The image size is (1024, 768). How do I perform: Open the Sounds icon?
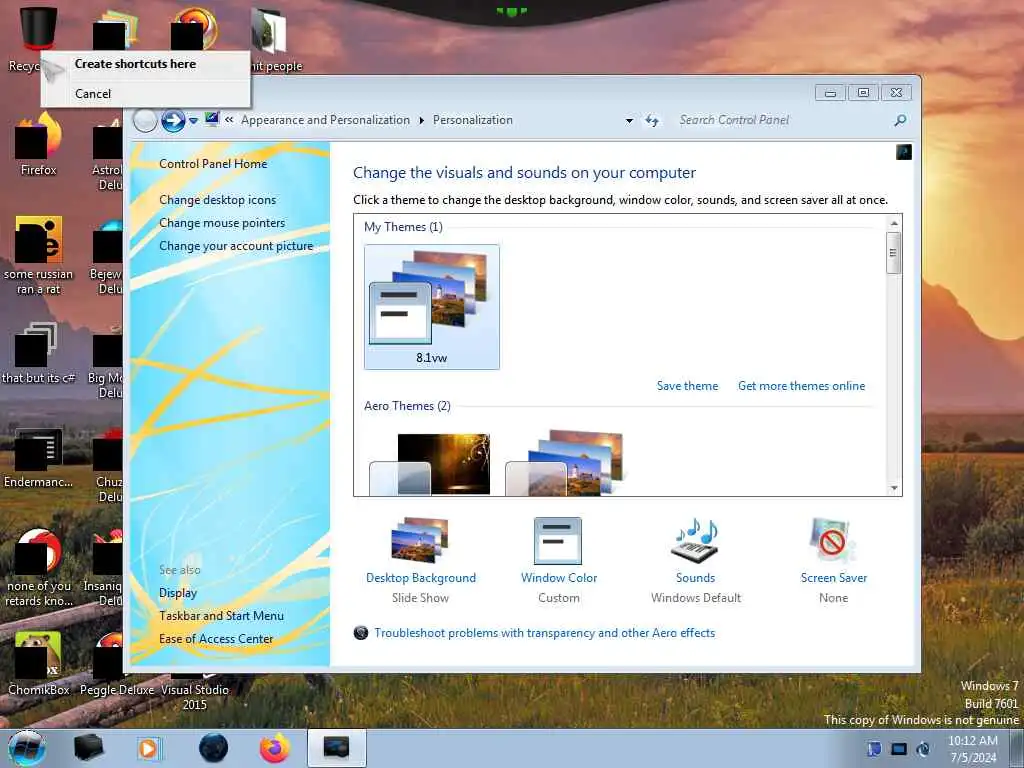[695, 541]
